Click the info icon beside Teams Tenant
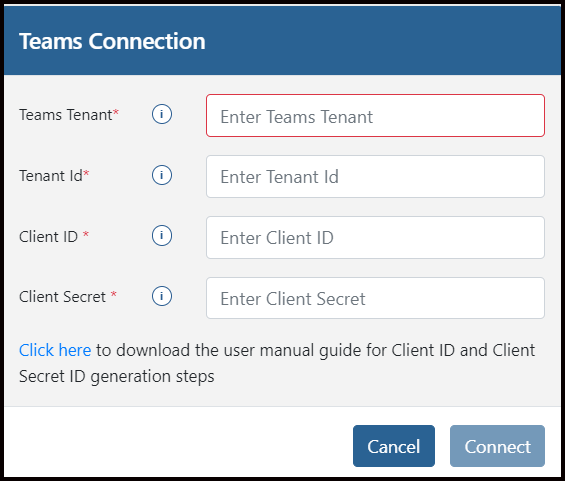Screen dimensions: 565x481 tap(162, 114)
